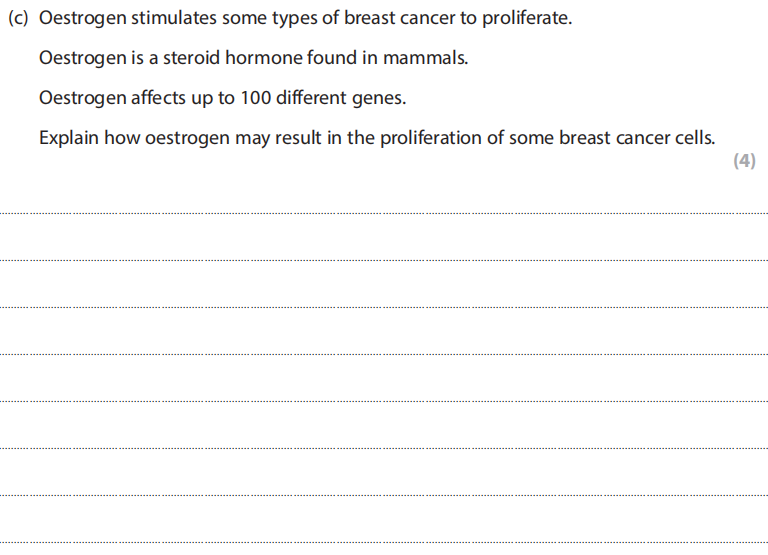Click the sixth dotted answer line

pyautogui.click(x=384, y=448)
